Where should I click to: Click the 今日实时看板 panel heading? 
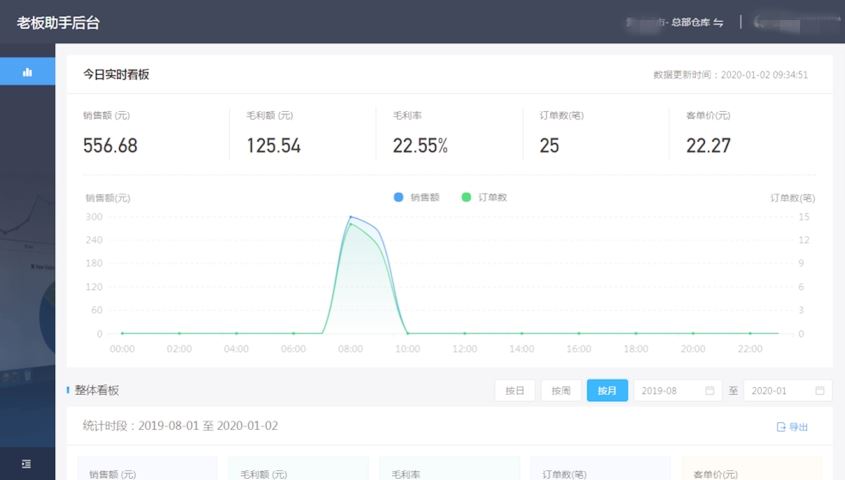click(116, 74)
